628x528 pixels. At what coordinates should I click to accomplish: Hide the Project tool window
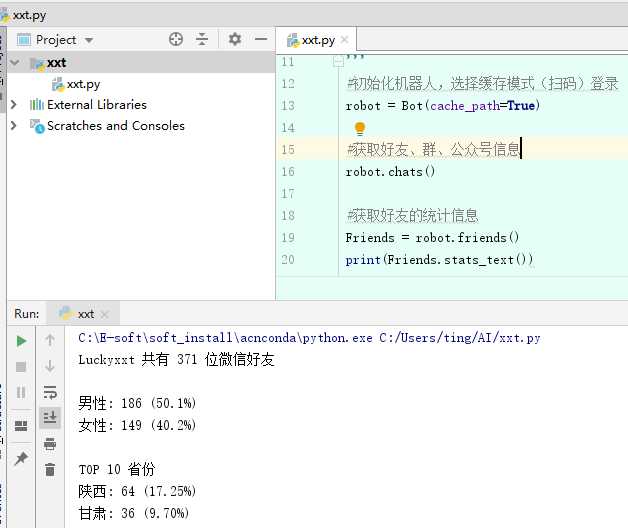(261, 39)
